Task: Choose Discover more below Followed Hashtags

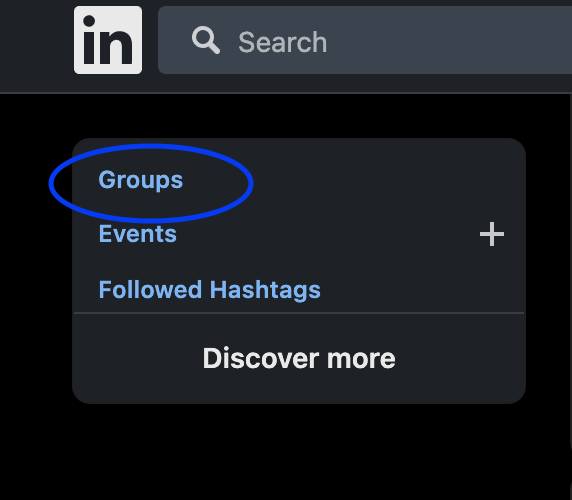Action: point(299,358)
